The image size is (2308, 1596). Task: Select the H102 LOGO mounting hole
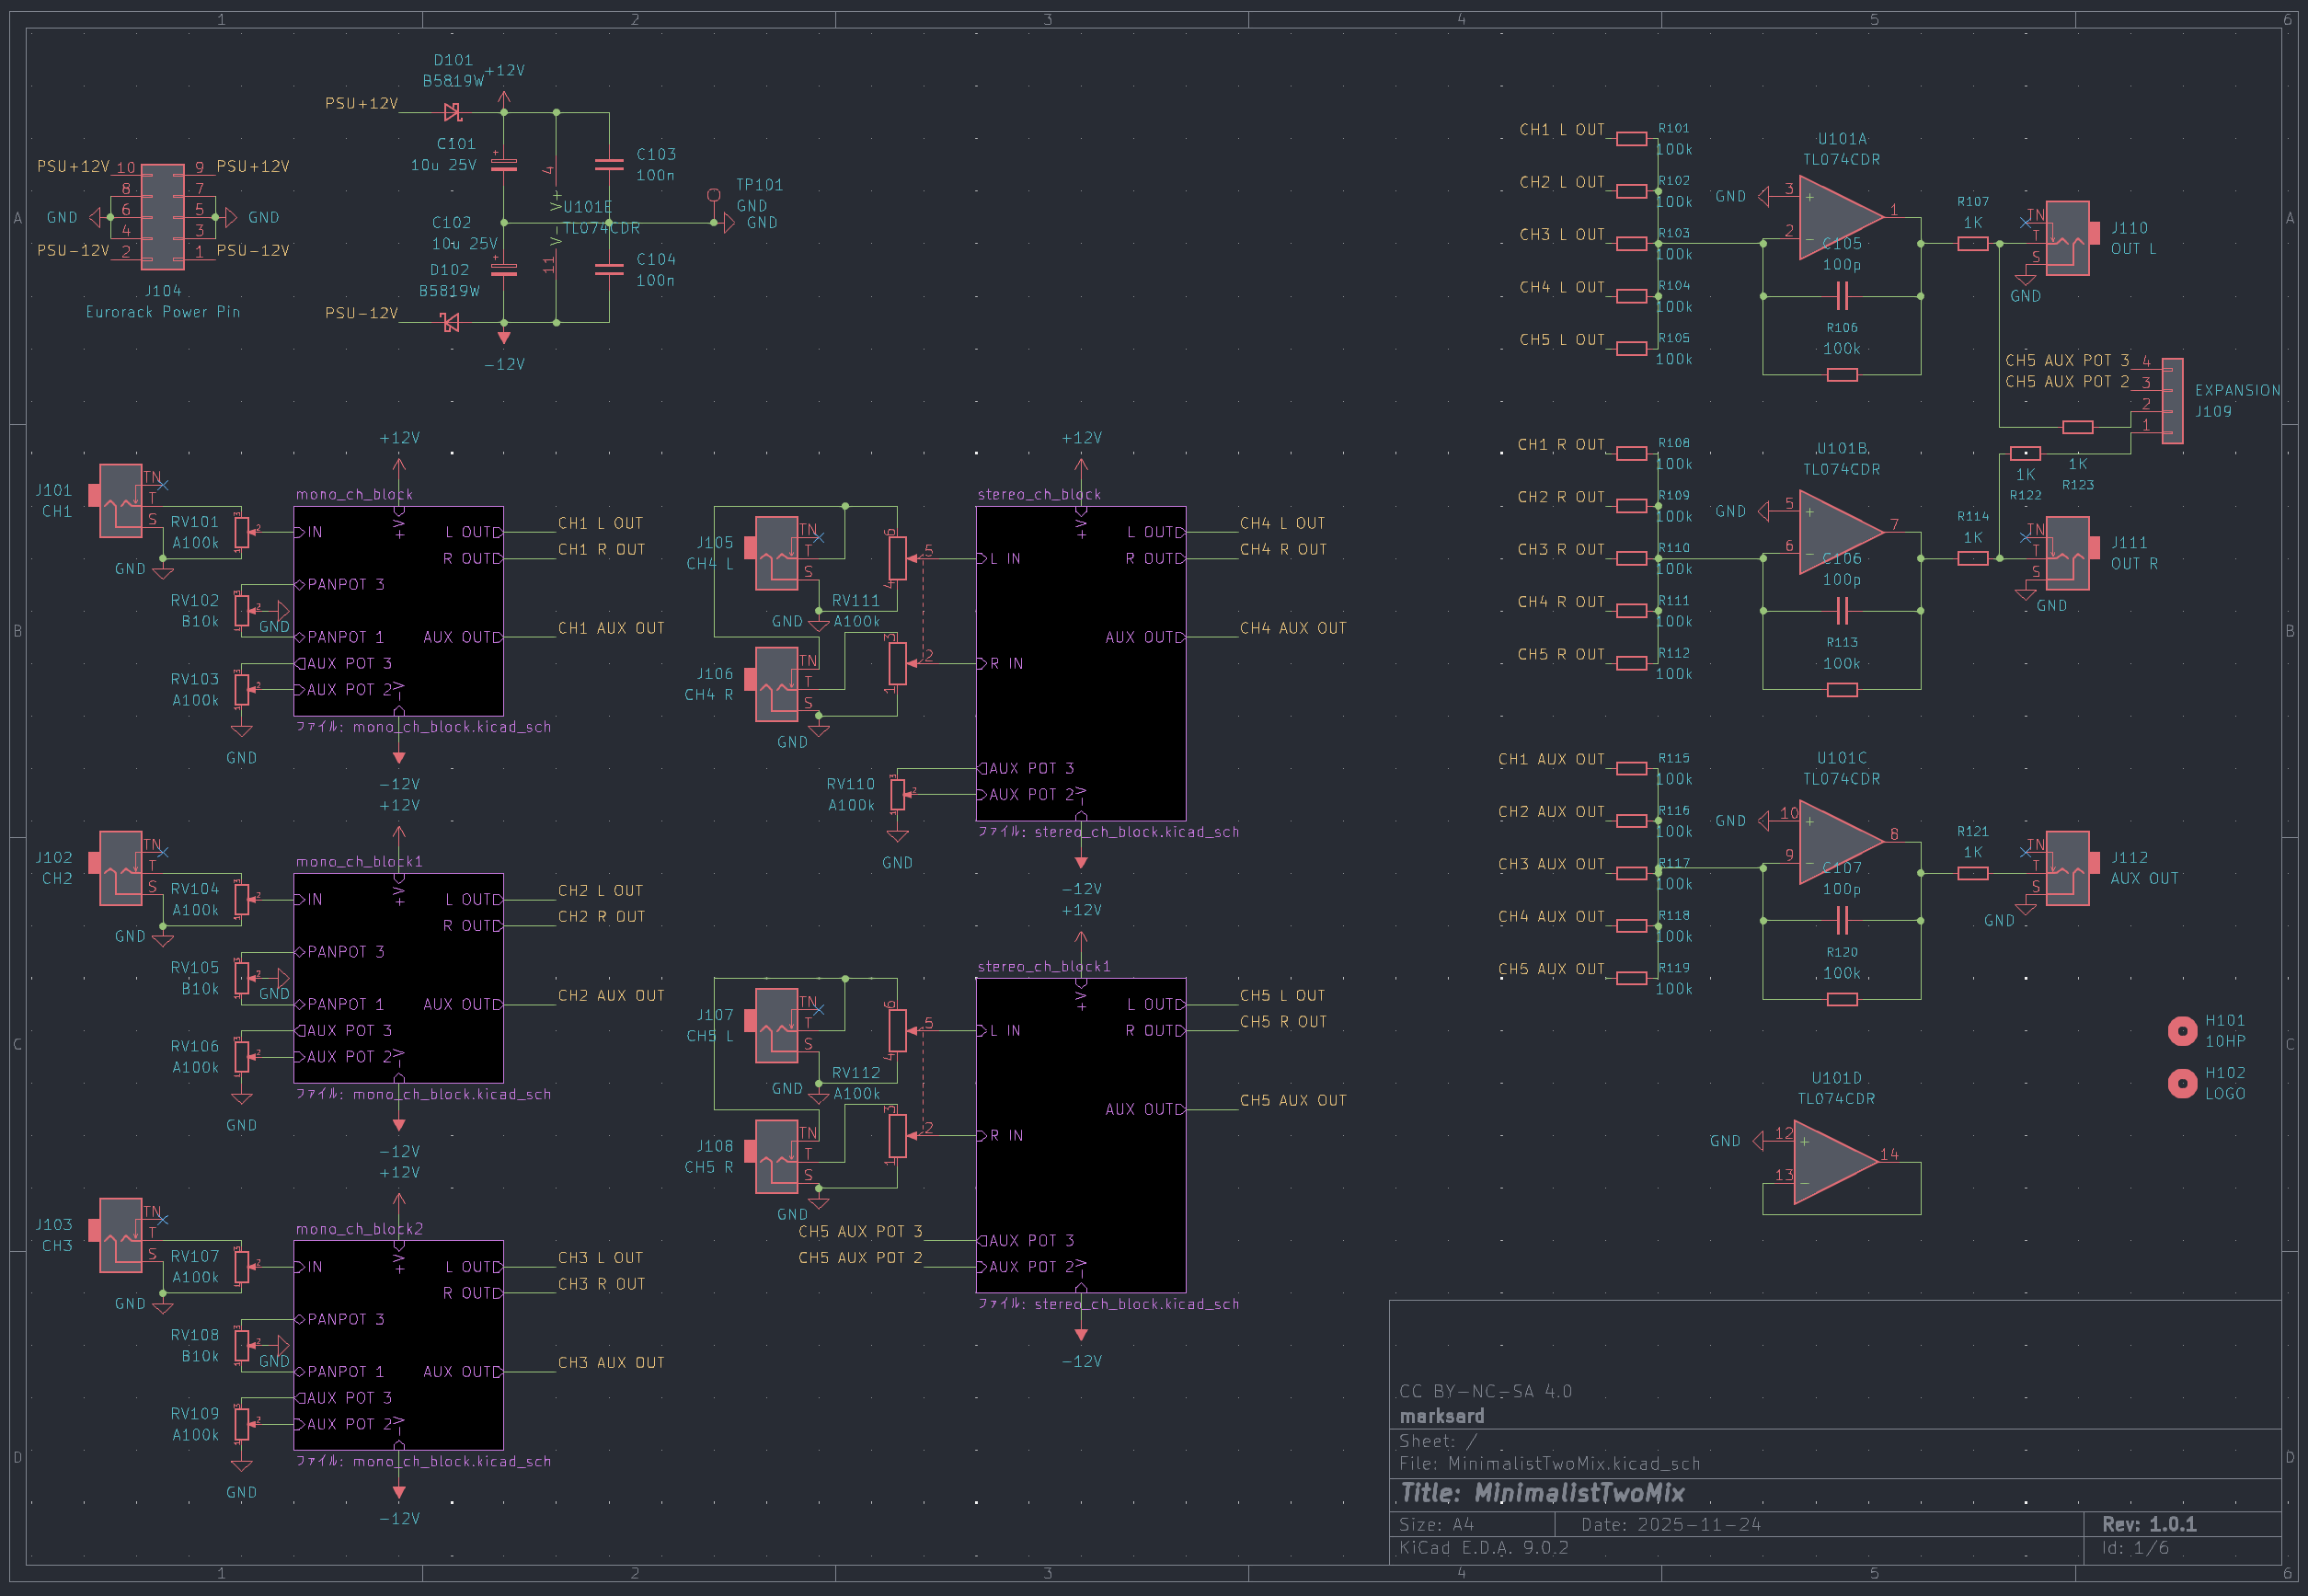pyautogui.click(x=2182, y=1083)
